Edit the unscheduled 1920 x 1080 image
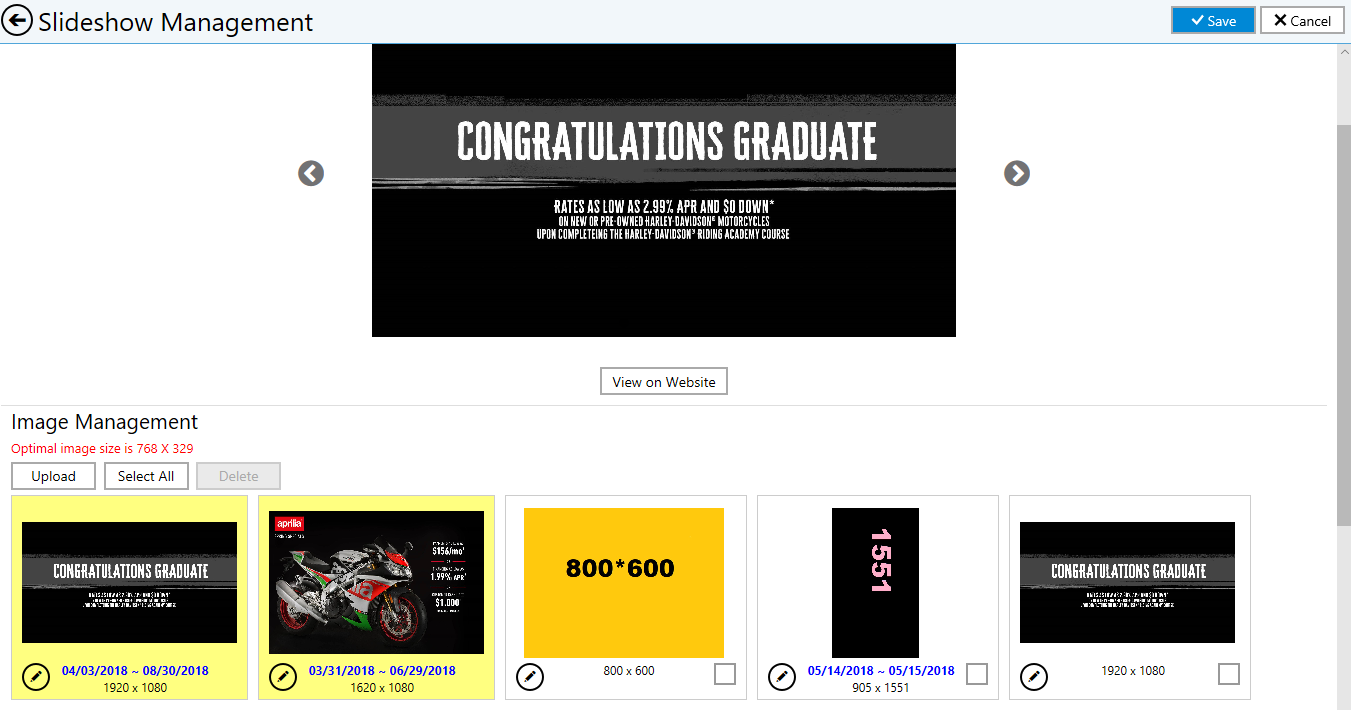The width and height of the screenshot is (1351, 710). click(x=1034, y=677)
